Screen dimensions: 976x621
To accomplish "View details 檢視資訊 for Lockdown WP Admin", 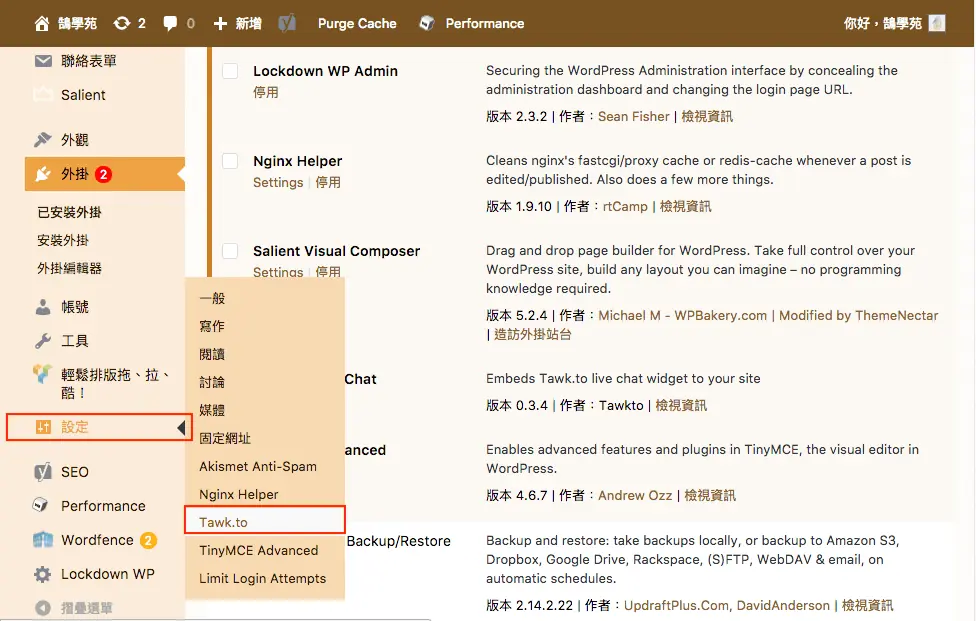I will pos(707,116).
